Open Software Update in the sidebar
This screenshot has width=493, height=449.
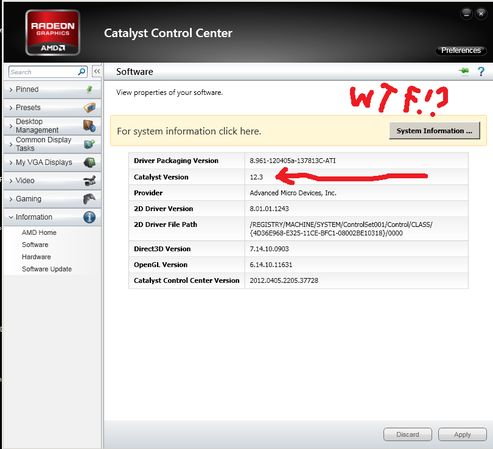point(47,269)
